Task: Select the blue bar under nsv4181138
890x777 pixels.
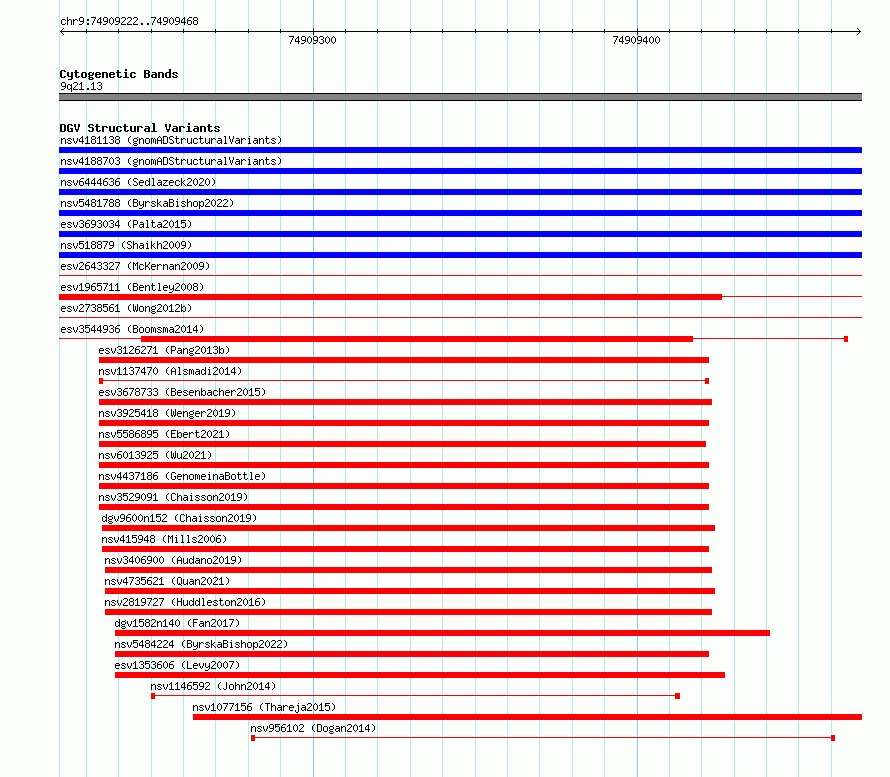Action: coord(460,150)
